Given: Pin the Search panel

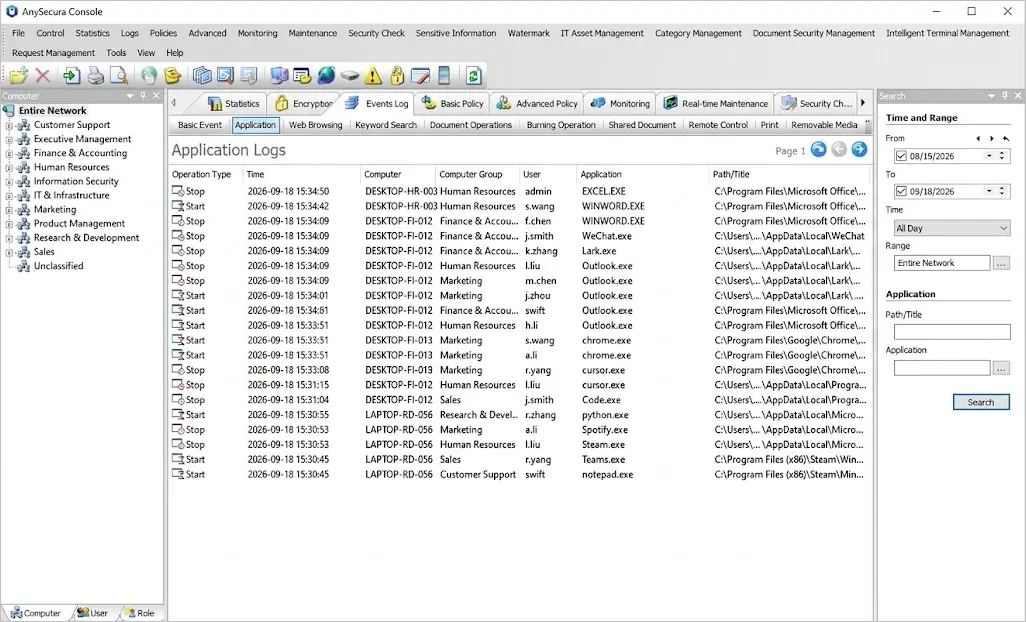Looking at the screenshot, I should click(x=1005, y=95).
